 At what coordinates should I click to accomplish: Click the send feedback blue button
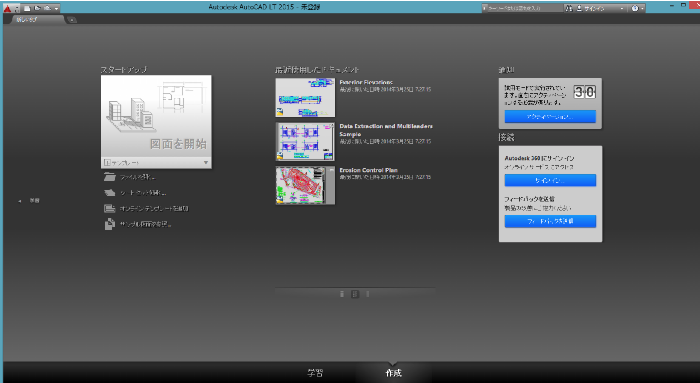click(550, 221)
